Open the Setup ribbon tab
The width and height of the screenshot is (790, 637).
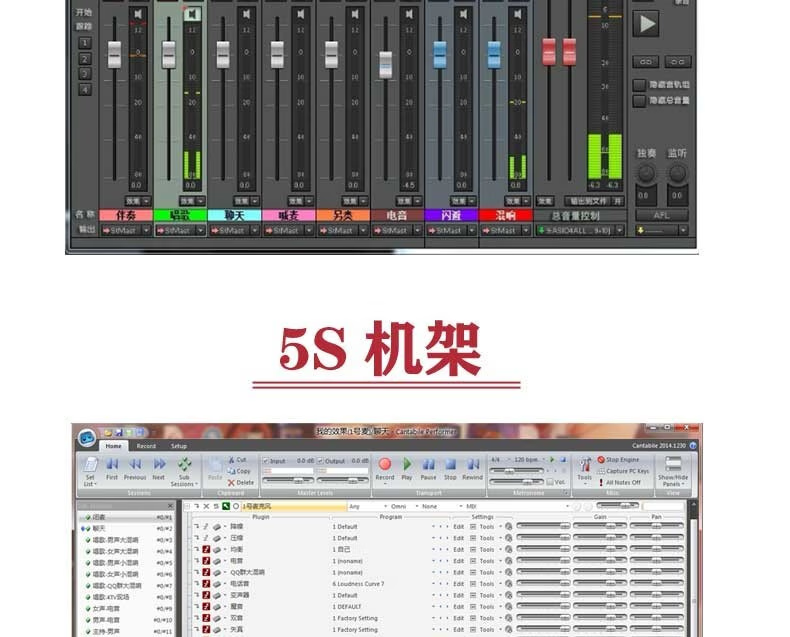click(x=178, y=446)
